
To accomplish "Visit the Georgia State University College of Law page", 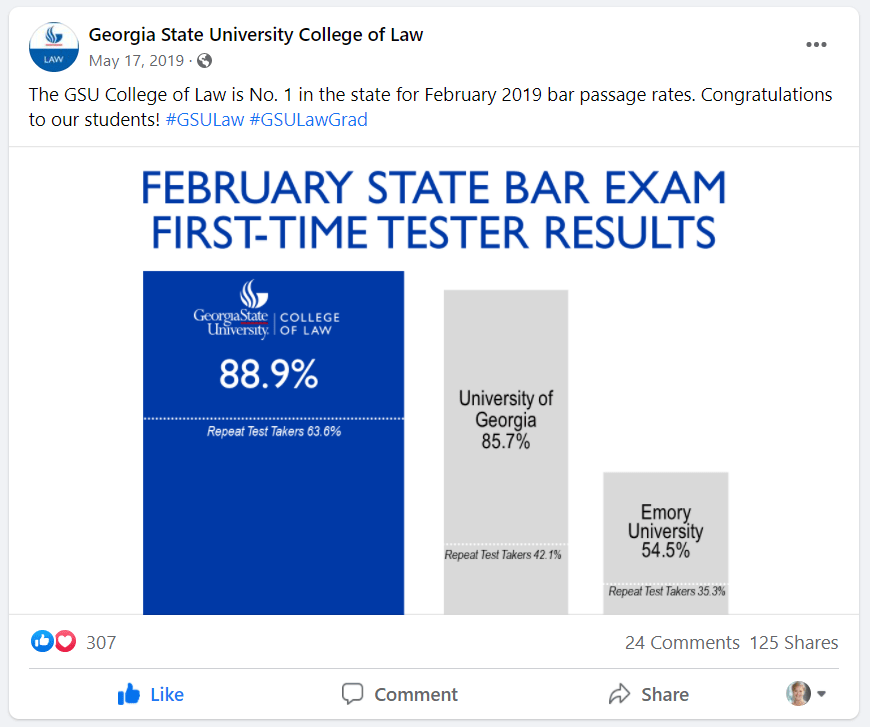I will point(255,34).
